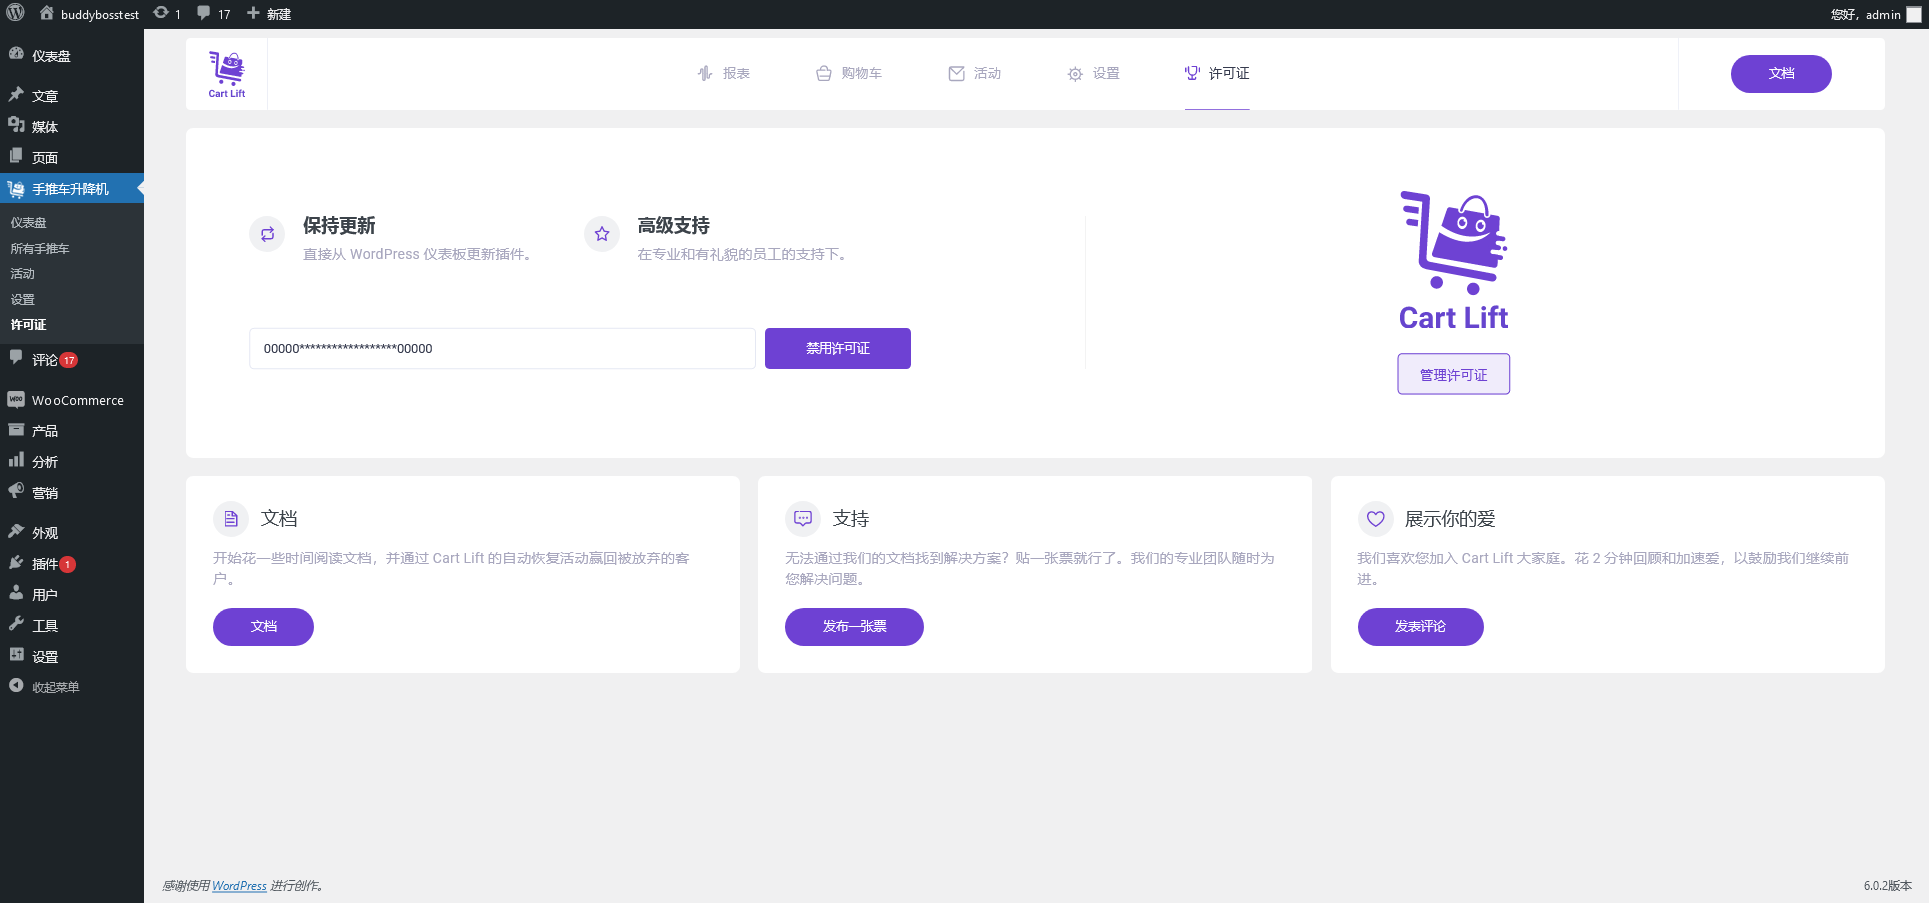Click the 文档 card document icon
The width and height of the screenshot is (1929, 903).
[231, 519]
